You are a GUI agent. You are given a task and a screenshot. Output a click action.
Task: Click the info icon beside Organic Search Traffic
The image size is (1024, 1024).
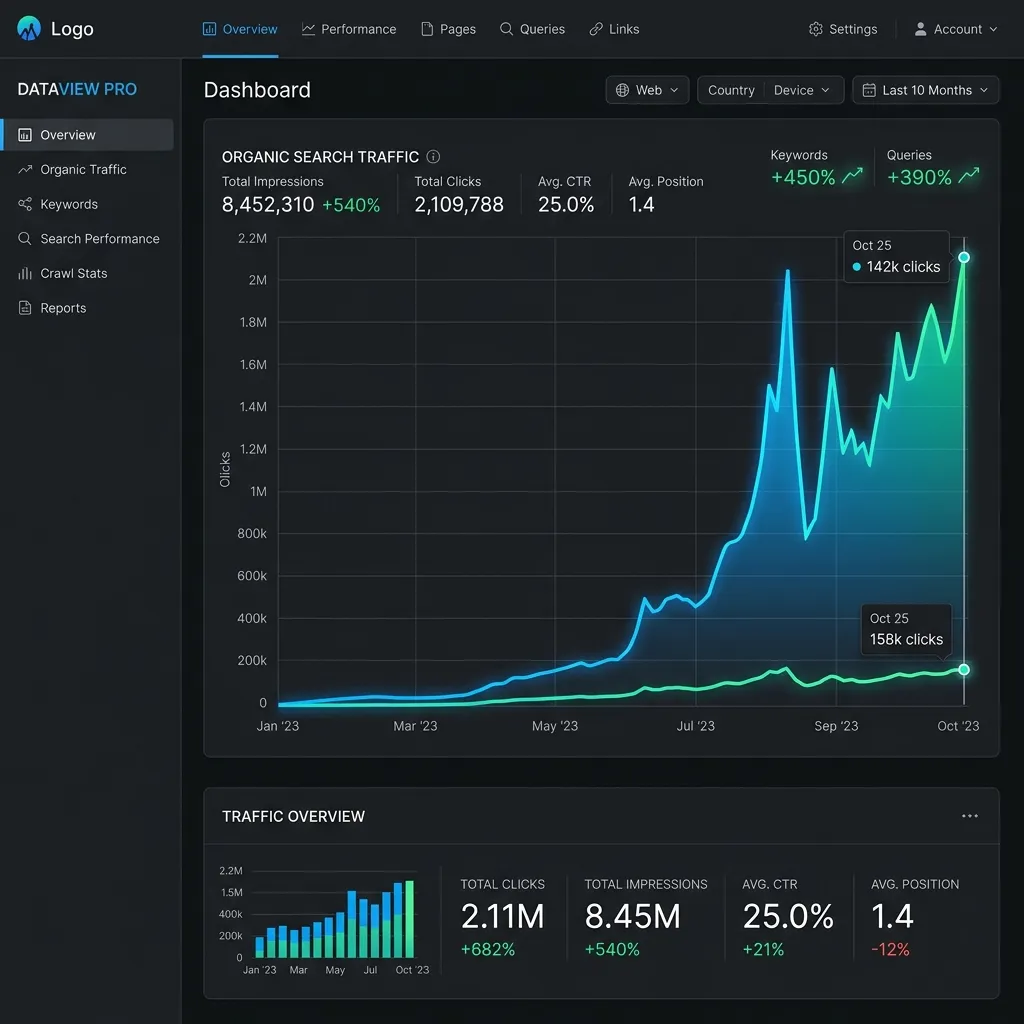(433, 157)
